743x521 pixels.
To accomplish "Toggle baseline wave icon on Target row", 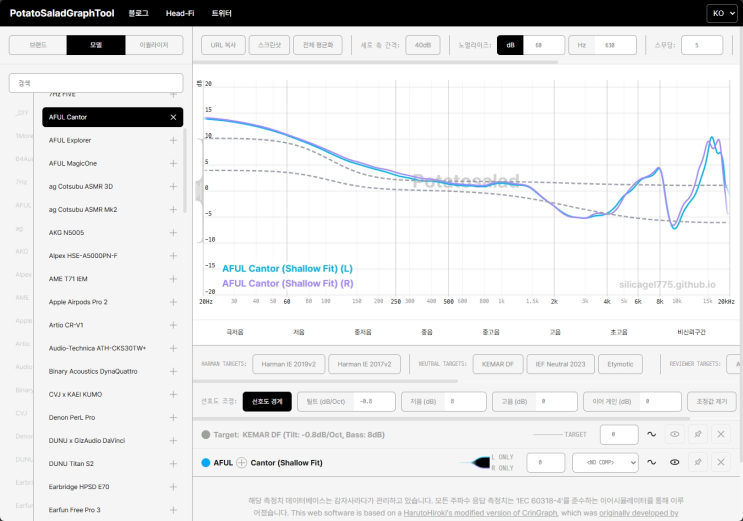I will coord(652,434).
